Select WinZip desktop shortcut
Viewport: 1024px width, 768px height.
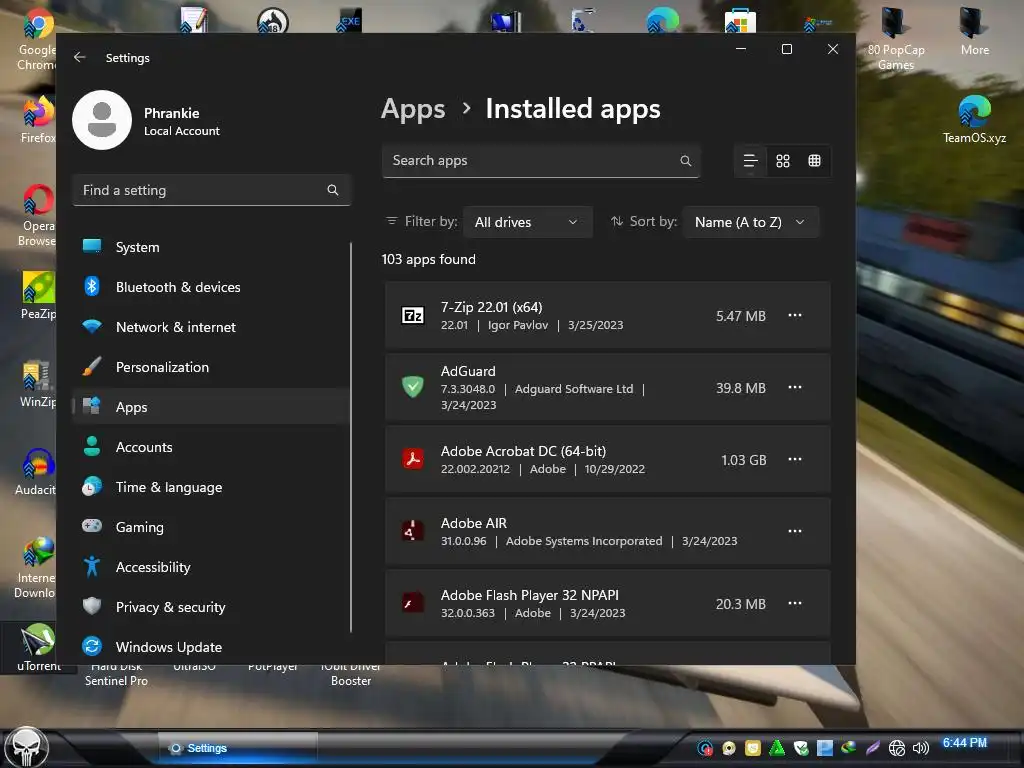click(37, 384)
